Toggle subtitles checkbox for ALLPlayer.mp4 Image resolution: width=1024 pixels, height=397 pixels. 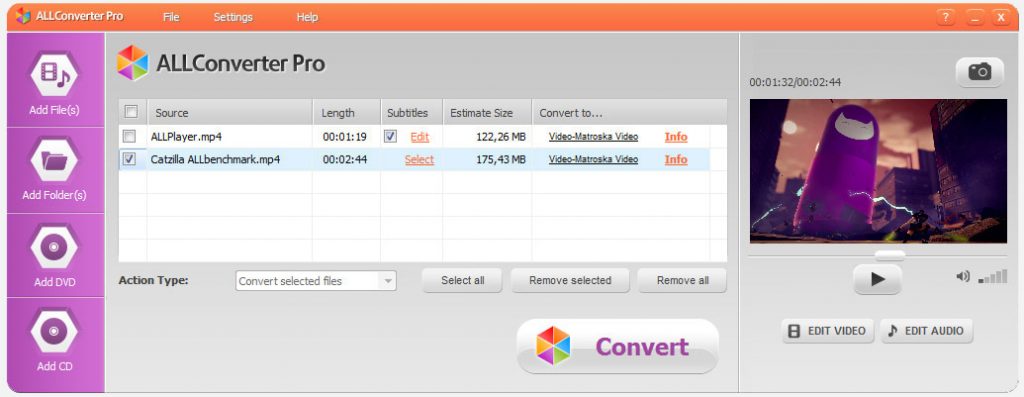(391, 136)
